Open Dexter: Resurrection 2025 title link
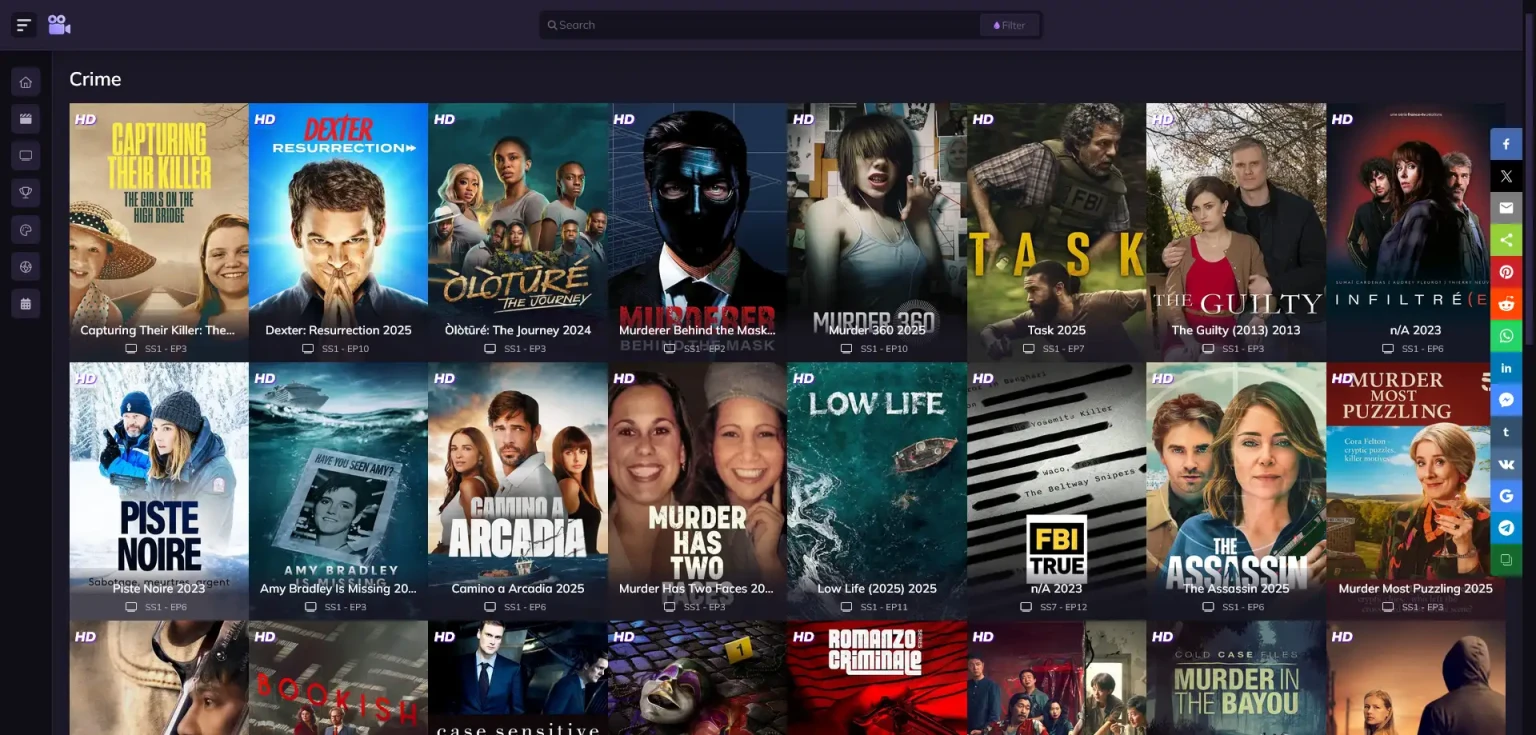 coord(338,330)
